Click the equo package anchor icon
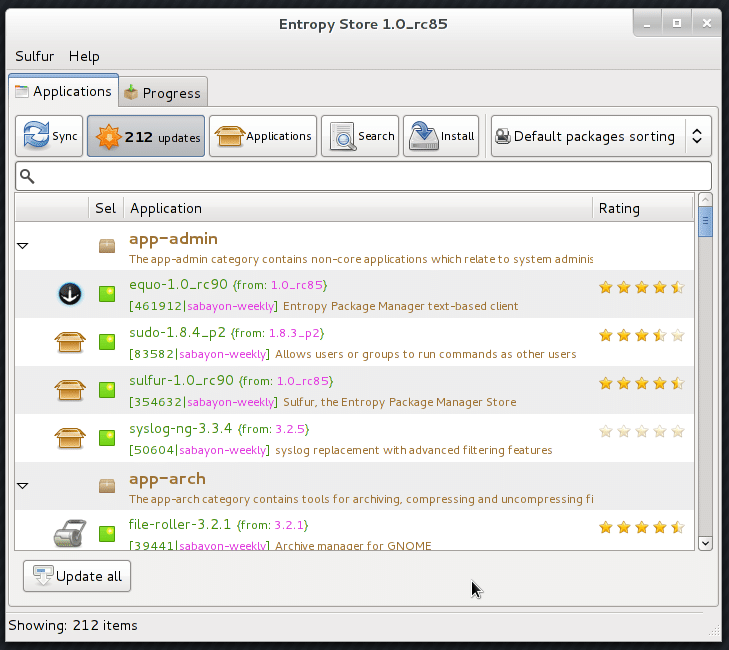This screenshot has width=729, height=650. [x=69, y=294]
